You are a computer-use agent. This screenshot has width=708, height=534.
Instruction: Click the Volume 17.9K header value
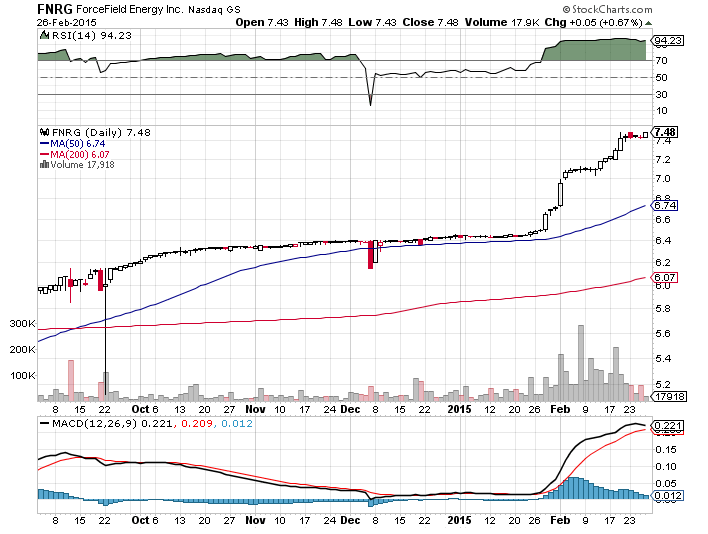click(502, 23)
